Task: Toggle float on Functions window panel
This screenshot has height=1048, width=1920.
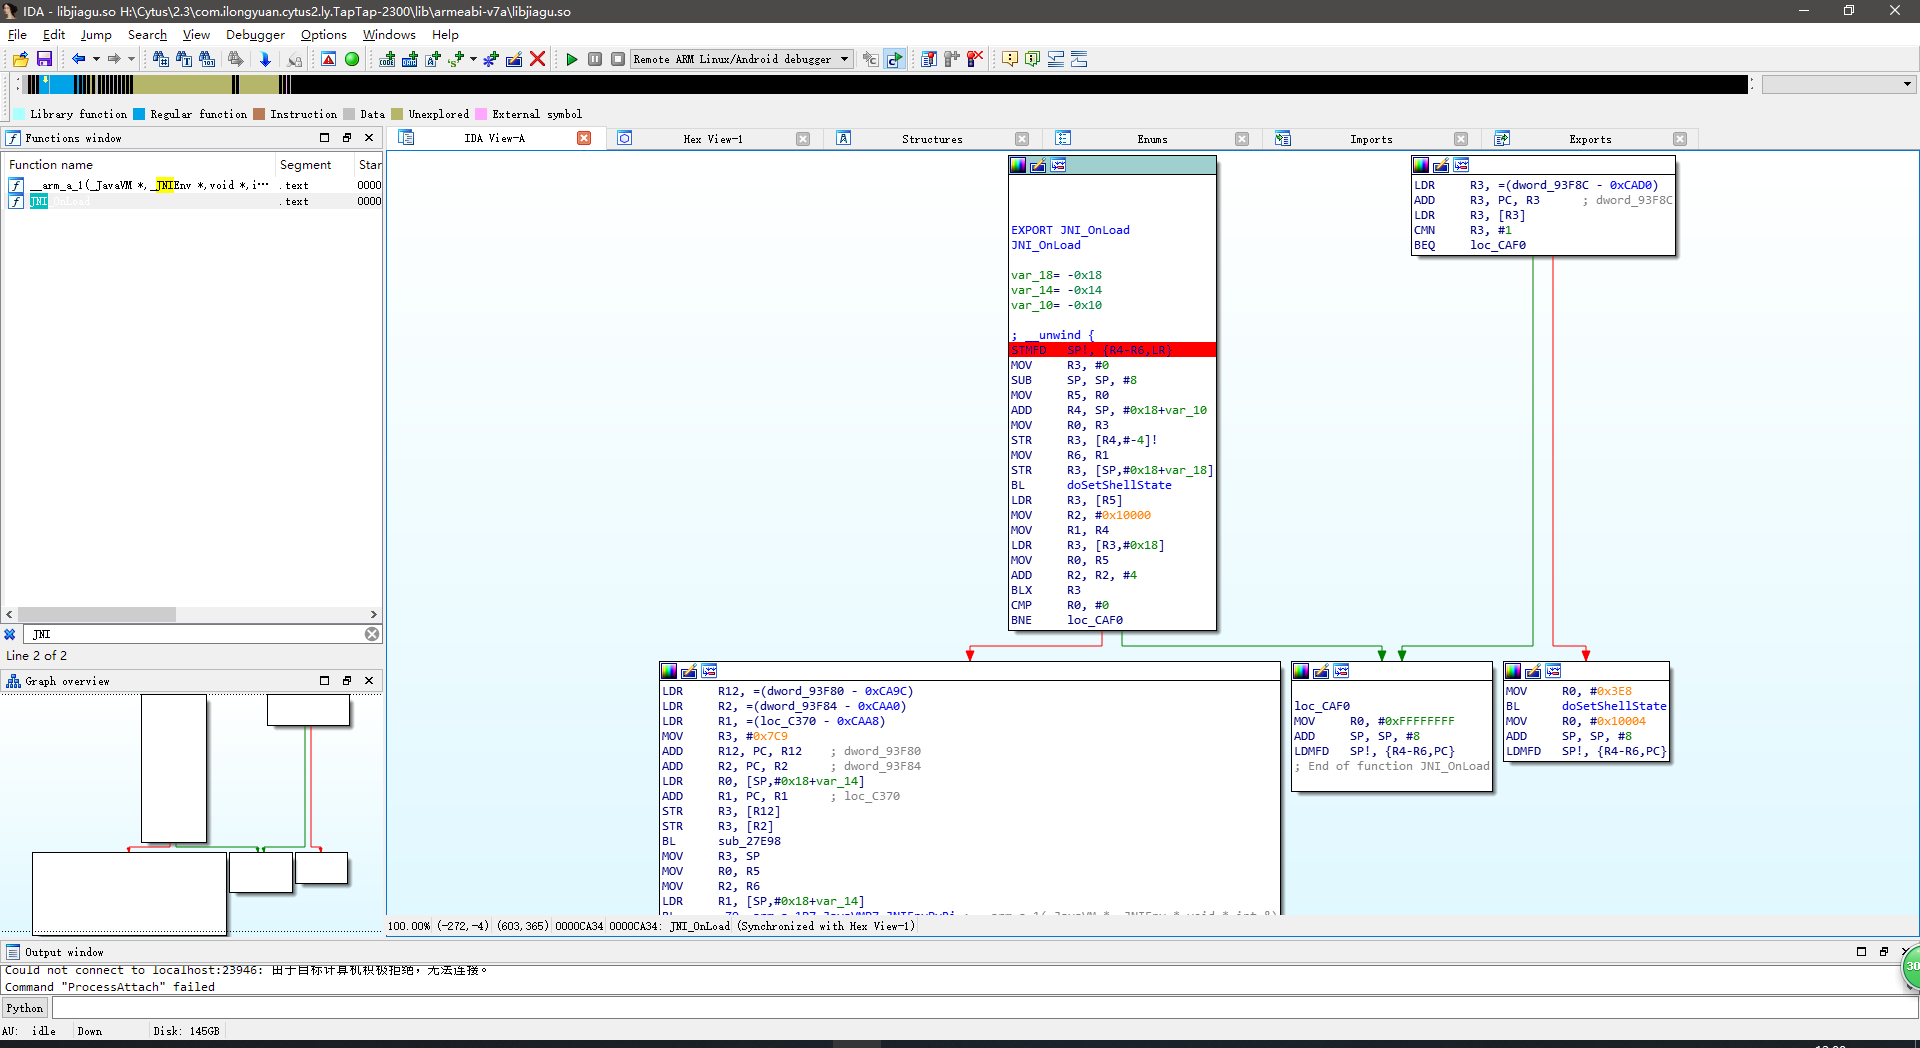Action: [346, 138]
